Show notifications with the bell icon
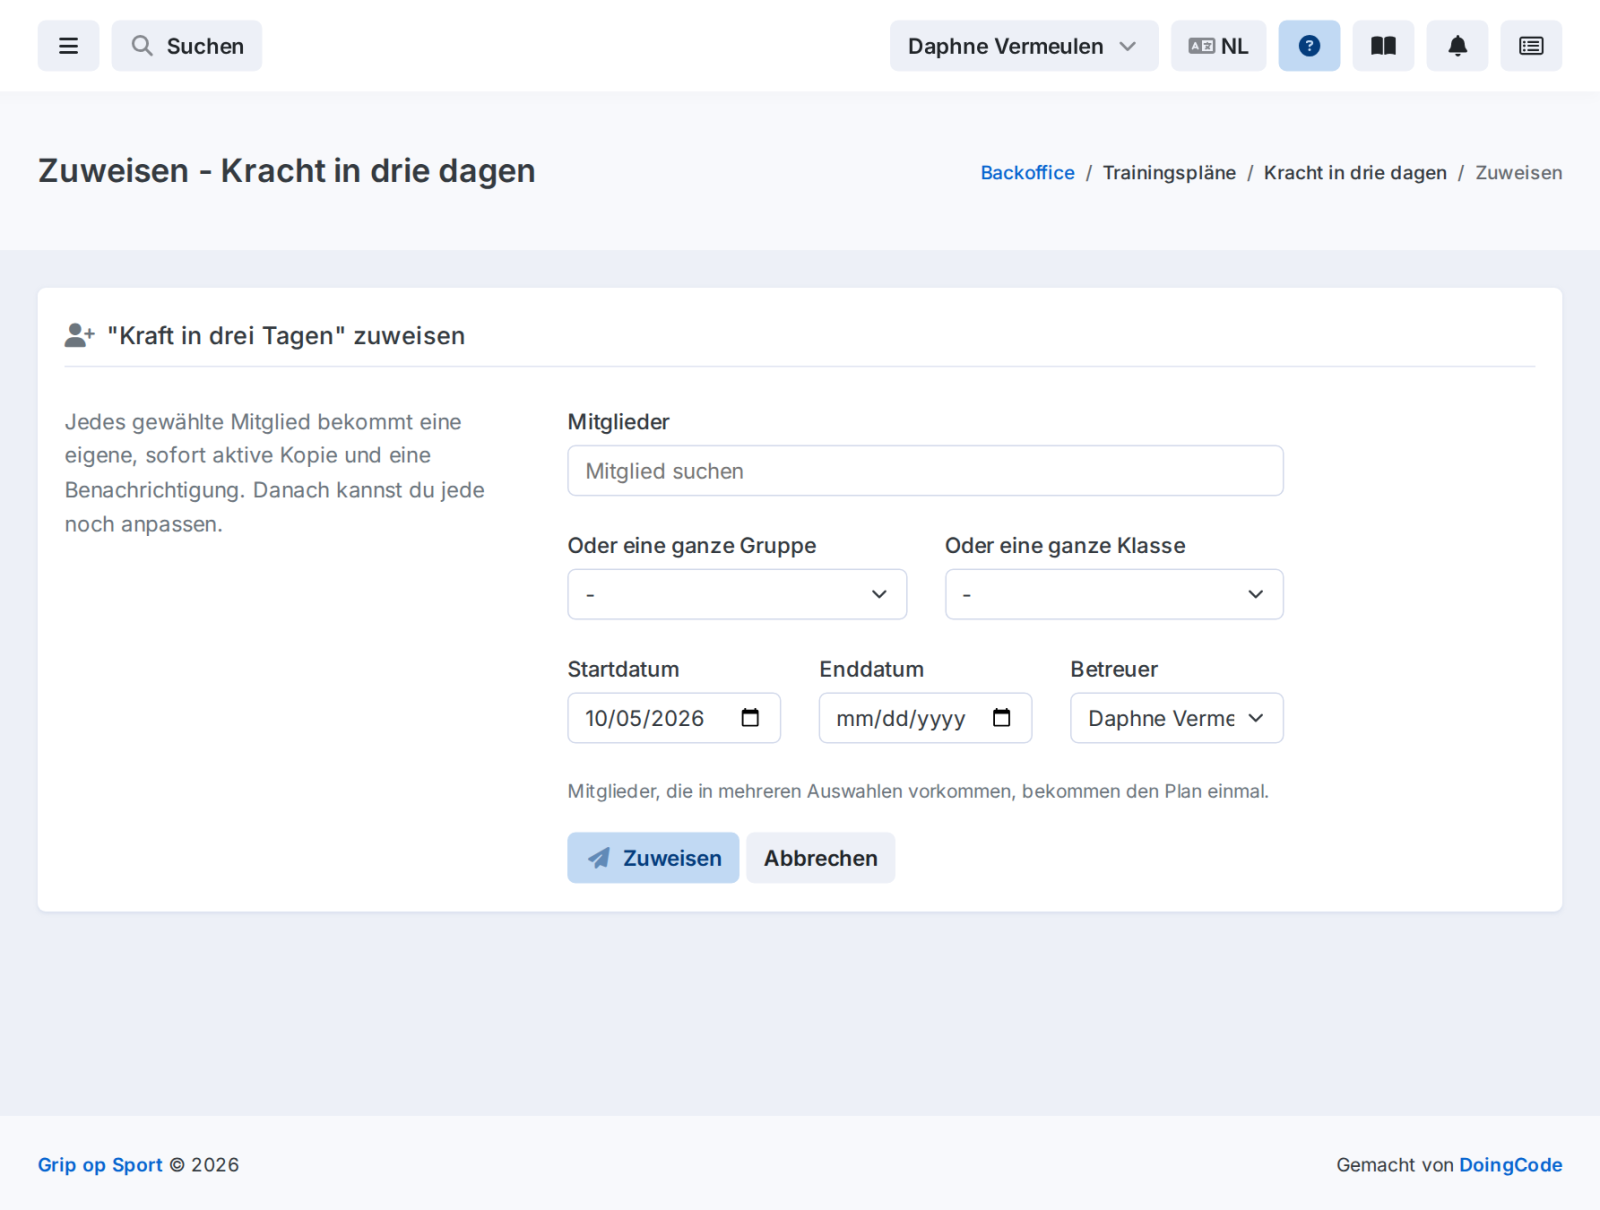The height and width of the screenshot is (1210, 1600). [1457, 46]
